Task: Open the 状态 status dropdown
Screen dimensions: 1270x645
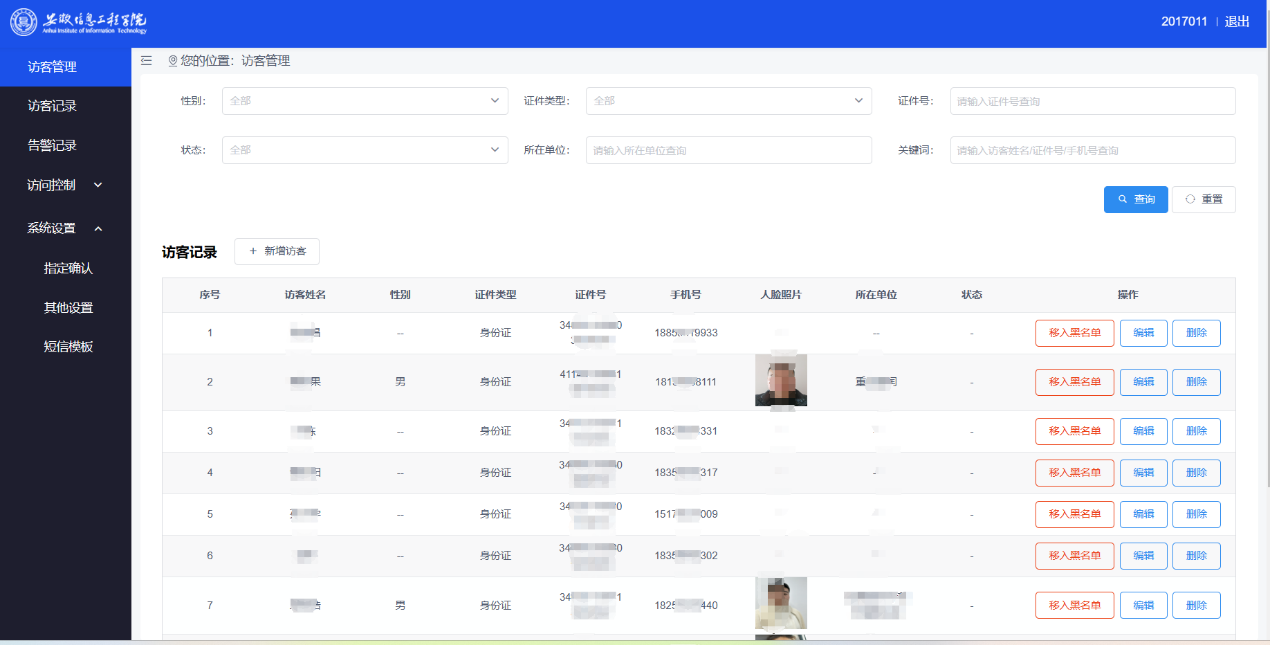Action: point(365,150)
